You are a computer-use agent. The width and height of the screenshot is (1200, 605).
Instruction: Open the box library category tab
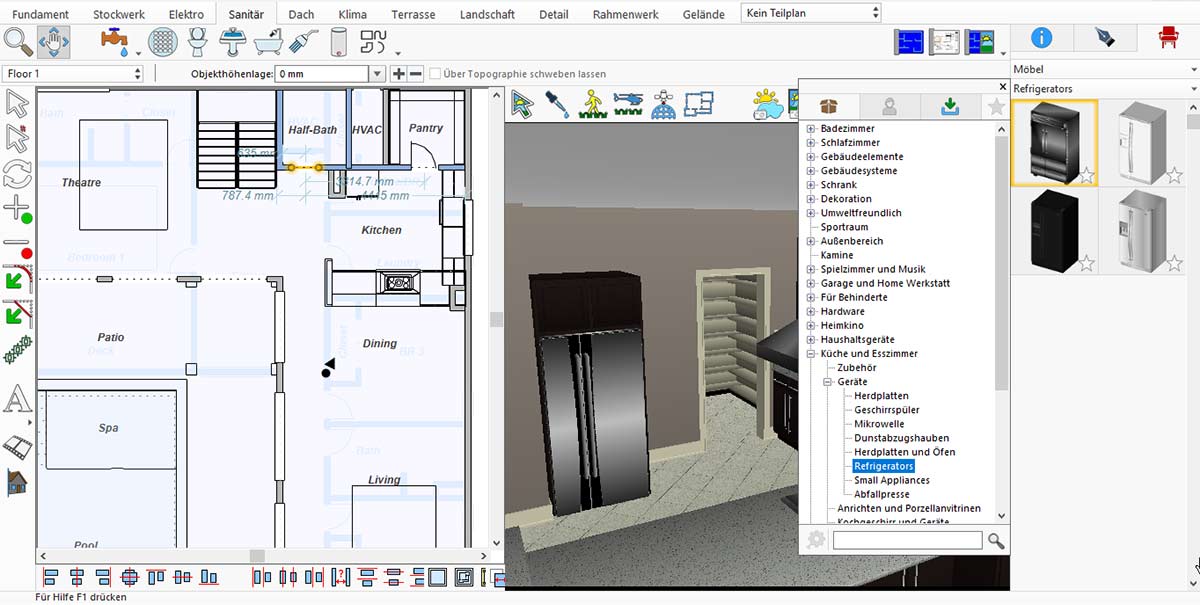click(827, 107)
